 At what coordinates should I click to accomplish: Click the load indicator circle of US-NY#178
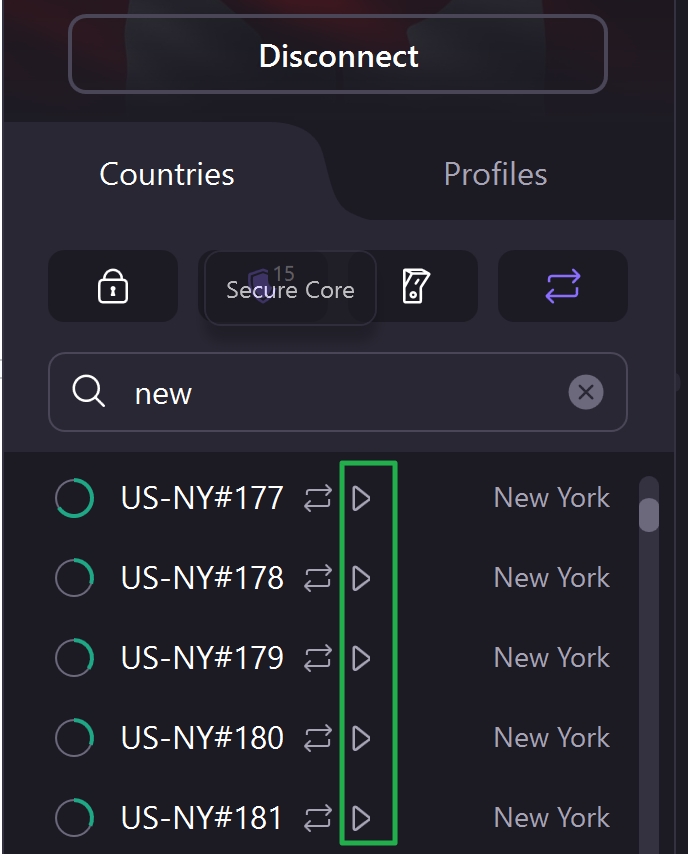pyautogui.click(x=73, y=577)
